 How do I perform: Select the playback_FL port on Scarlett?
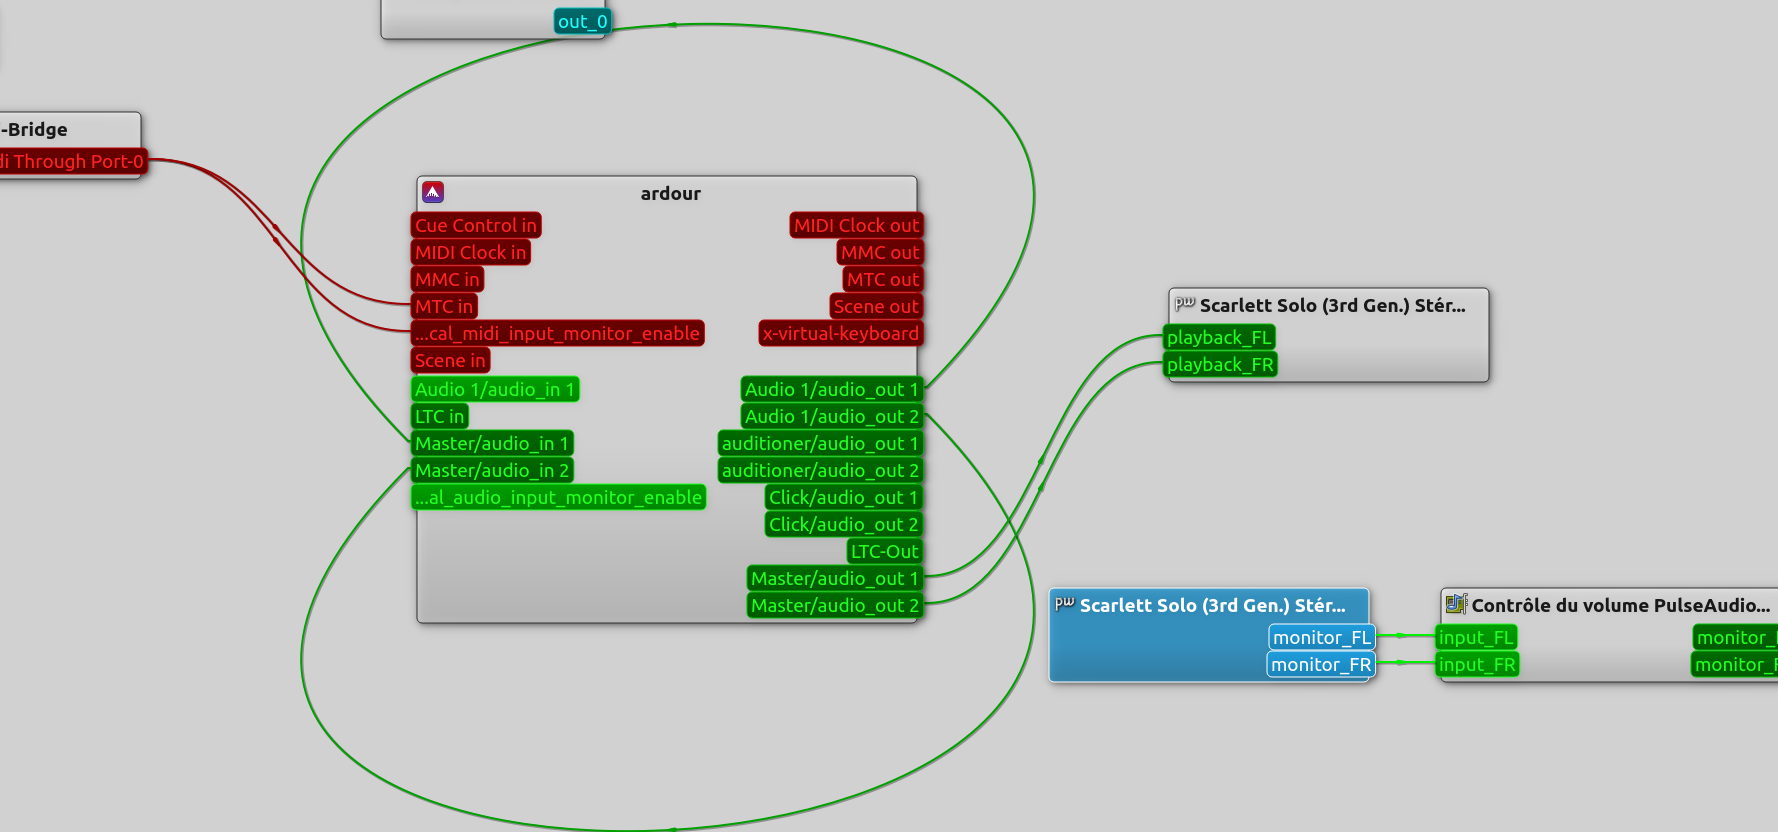[1219, 338]
